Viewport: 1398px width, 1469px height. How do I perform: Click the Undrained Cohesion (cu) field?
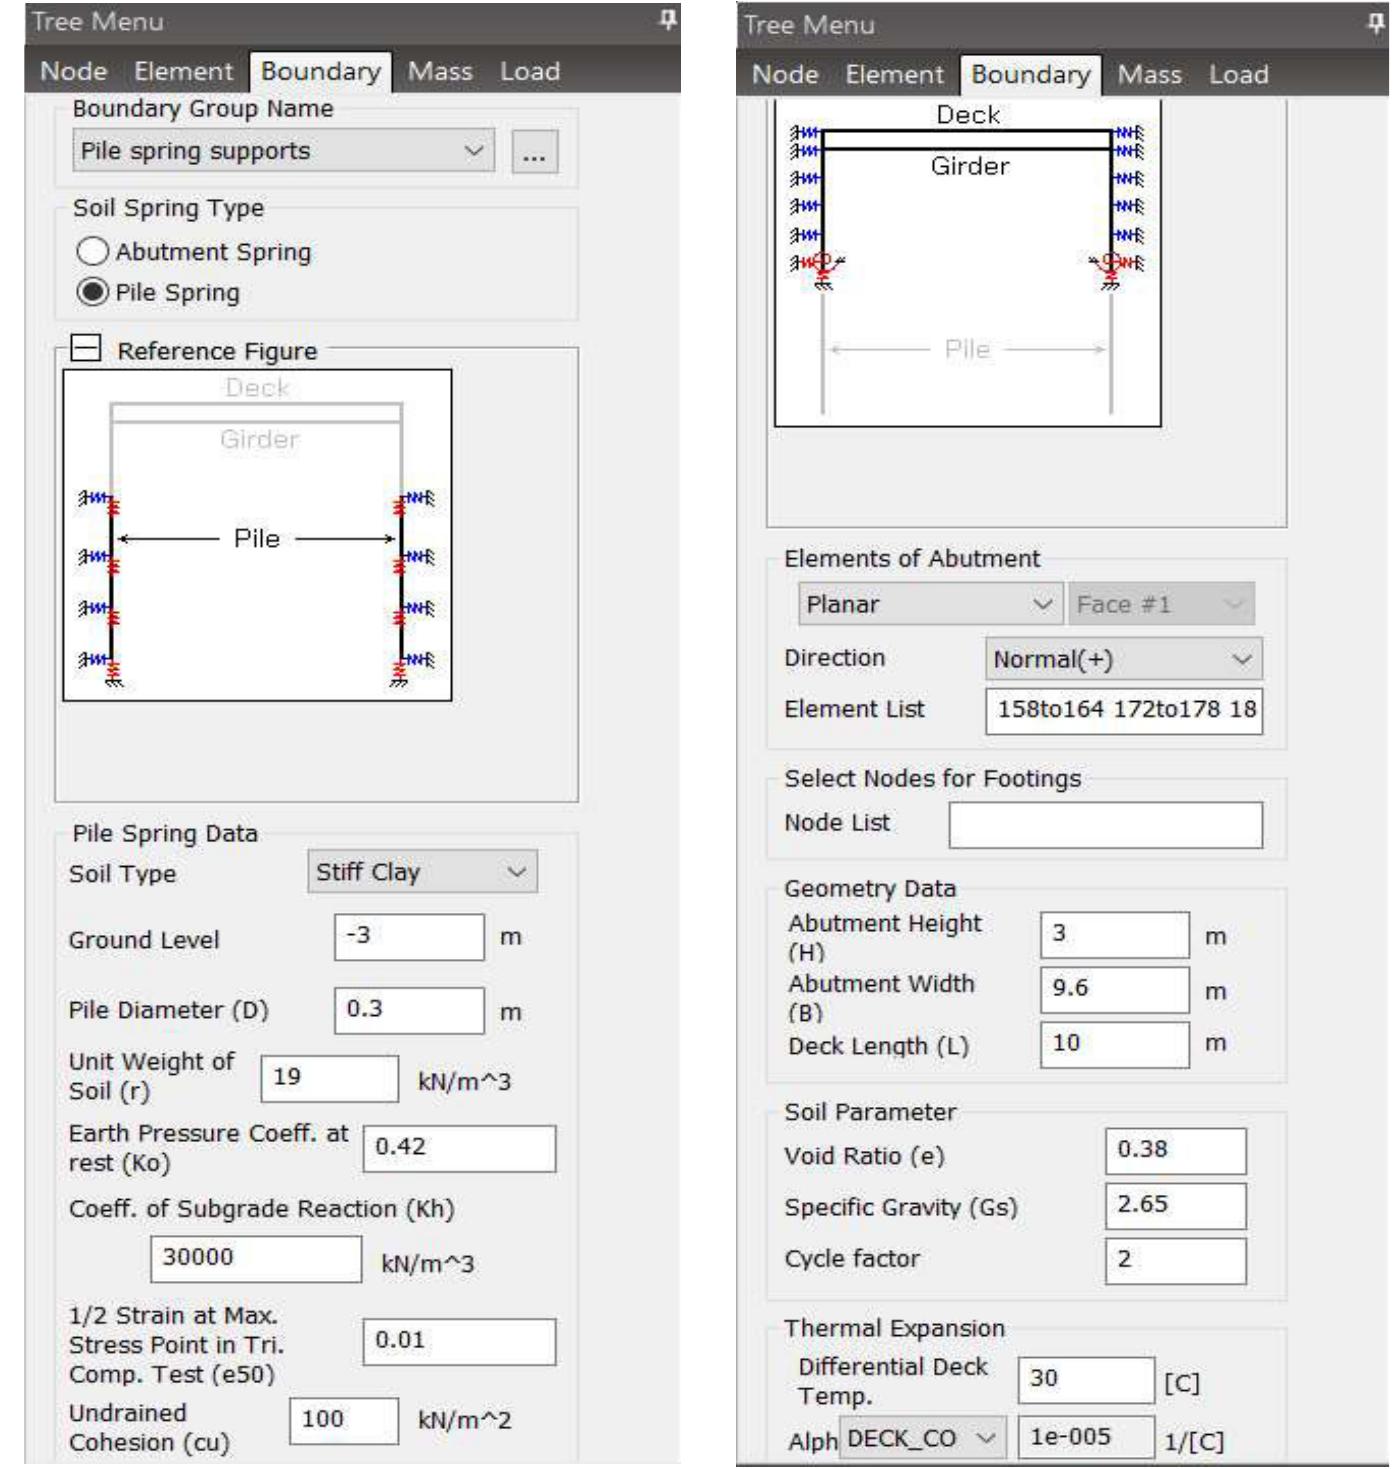pos(344,1421)
